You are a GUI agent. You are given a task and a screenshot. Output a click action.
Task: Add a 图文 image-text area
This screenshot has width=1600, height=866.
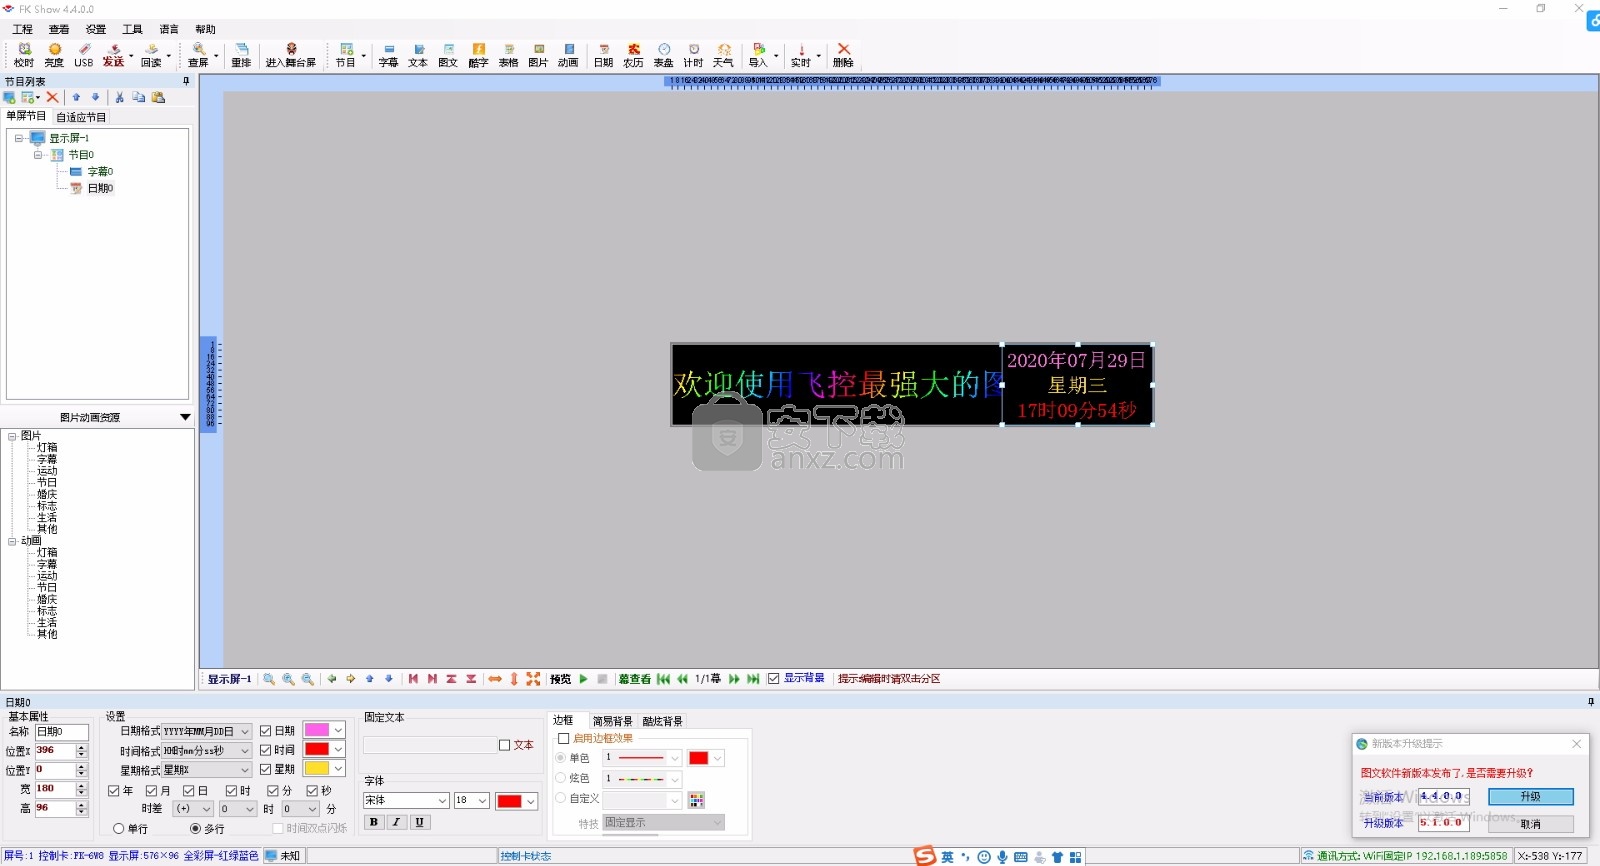click(448, 55)
